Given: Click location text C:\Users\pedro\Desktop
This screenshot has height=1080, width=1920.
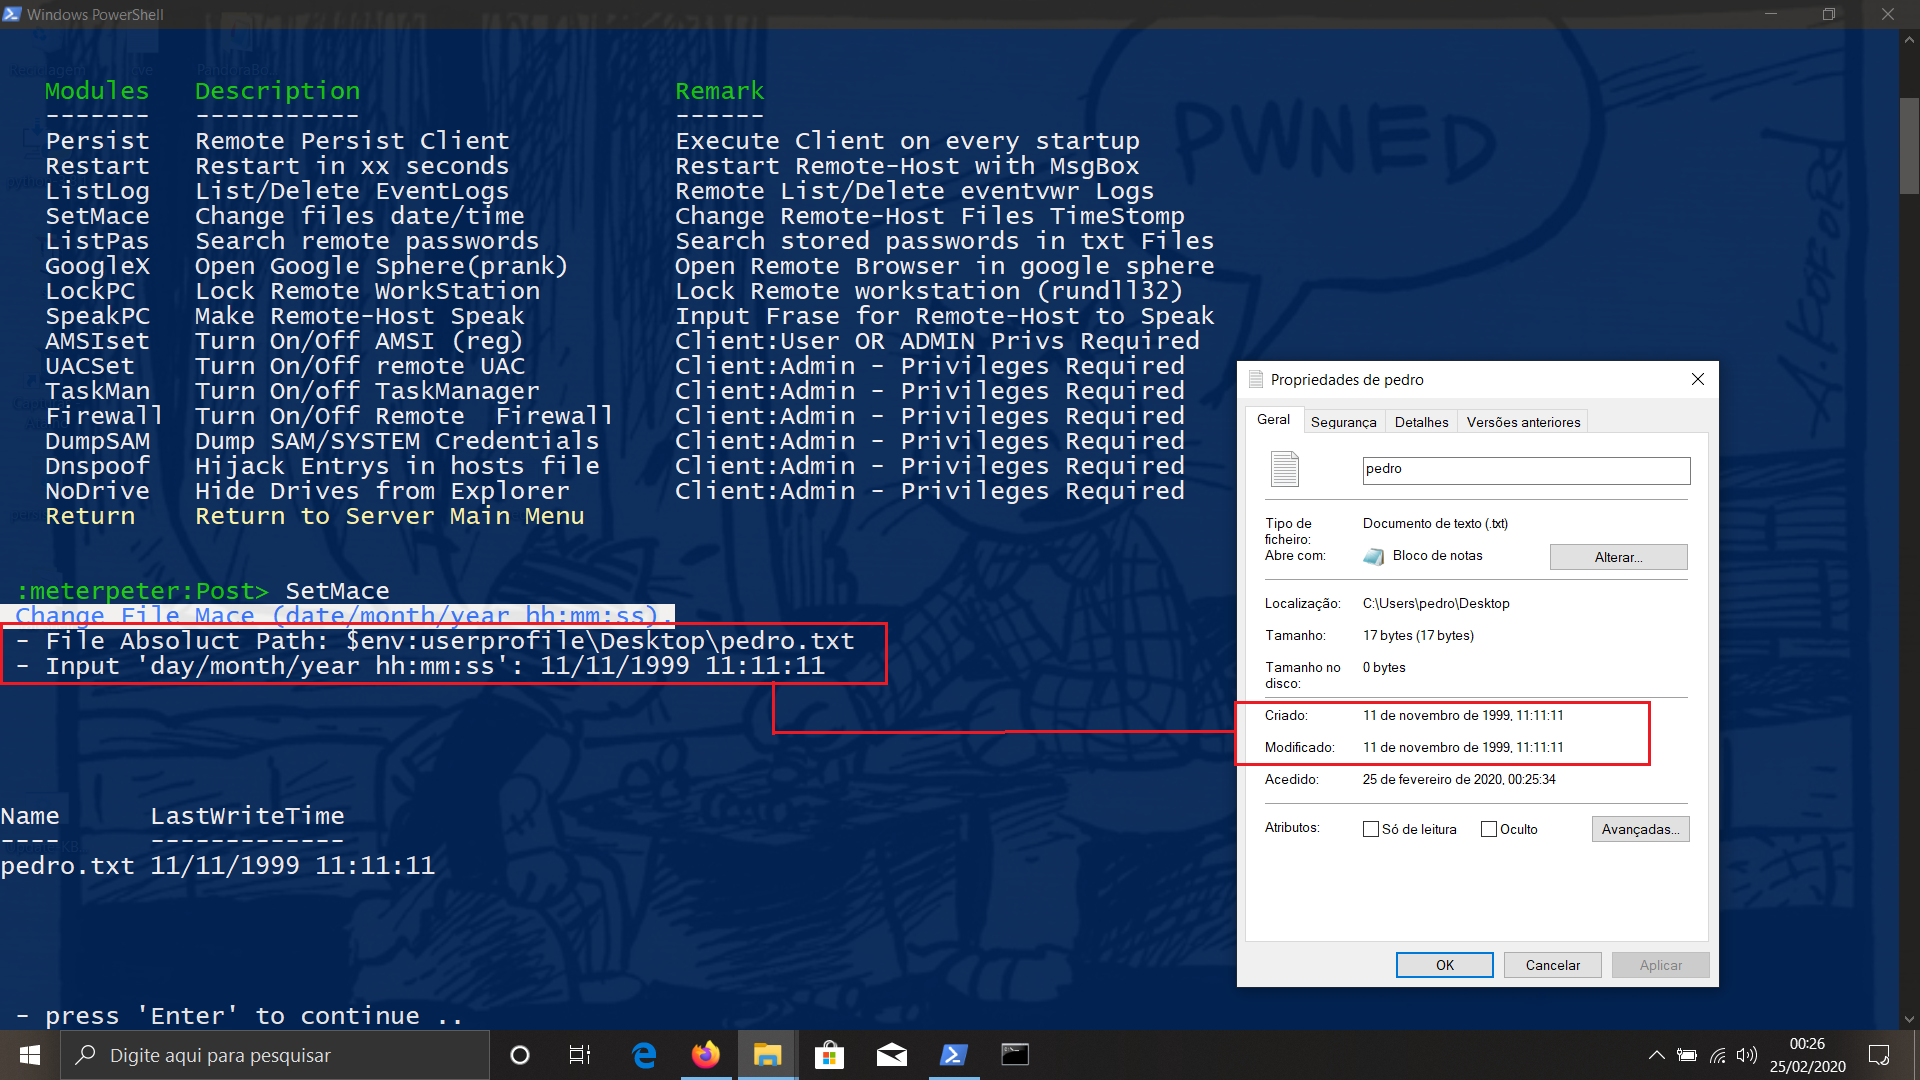Looking at the screenshot, I should coord(1436,603).
